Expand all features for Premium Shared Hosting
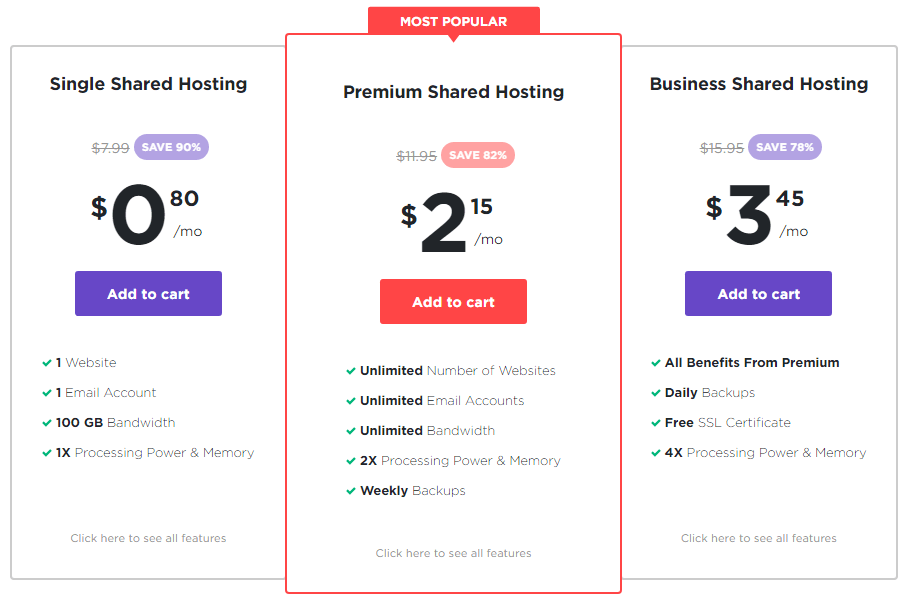Viewport: 907px width, 596px height. [453, 553]
